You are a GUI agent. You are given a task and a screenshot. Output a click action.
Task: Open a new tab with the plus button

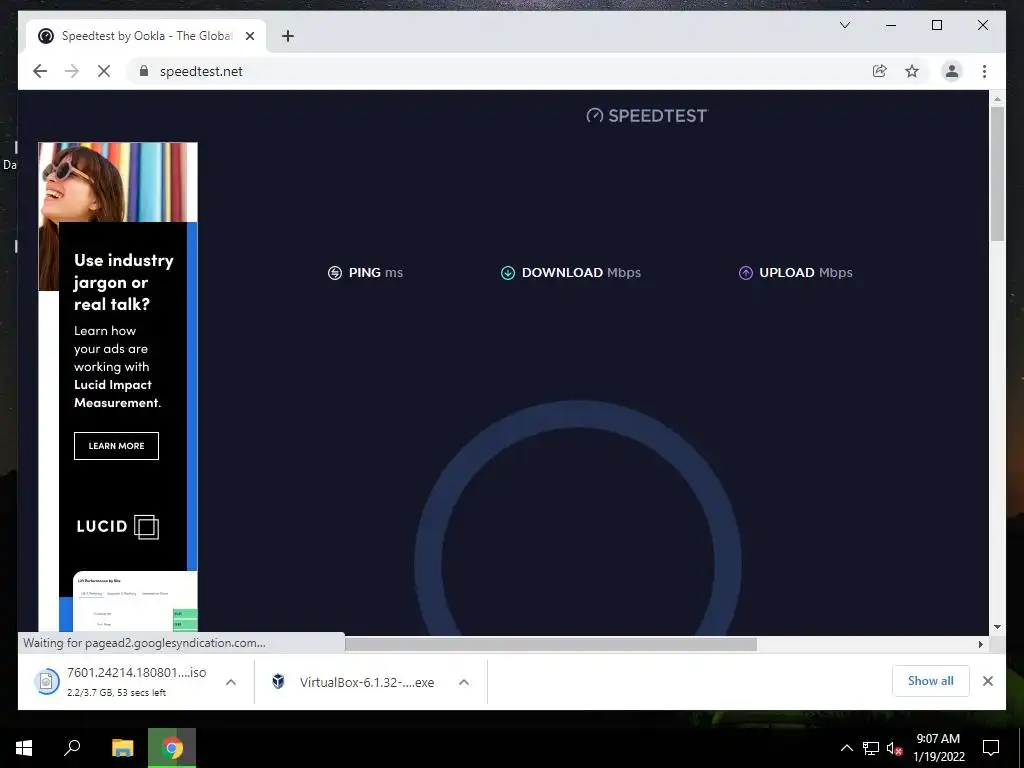[x=288, y=36]
